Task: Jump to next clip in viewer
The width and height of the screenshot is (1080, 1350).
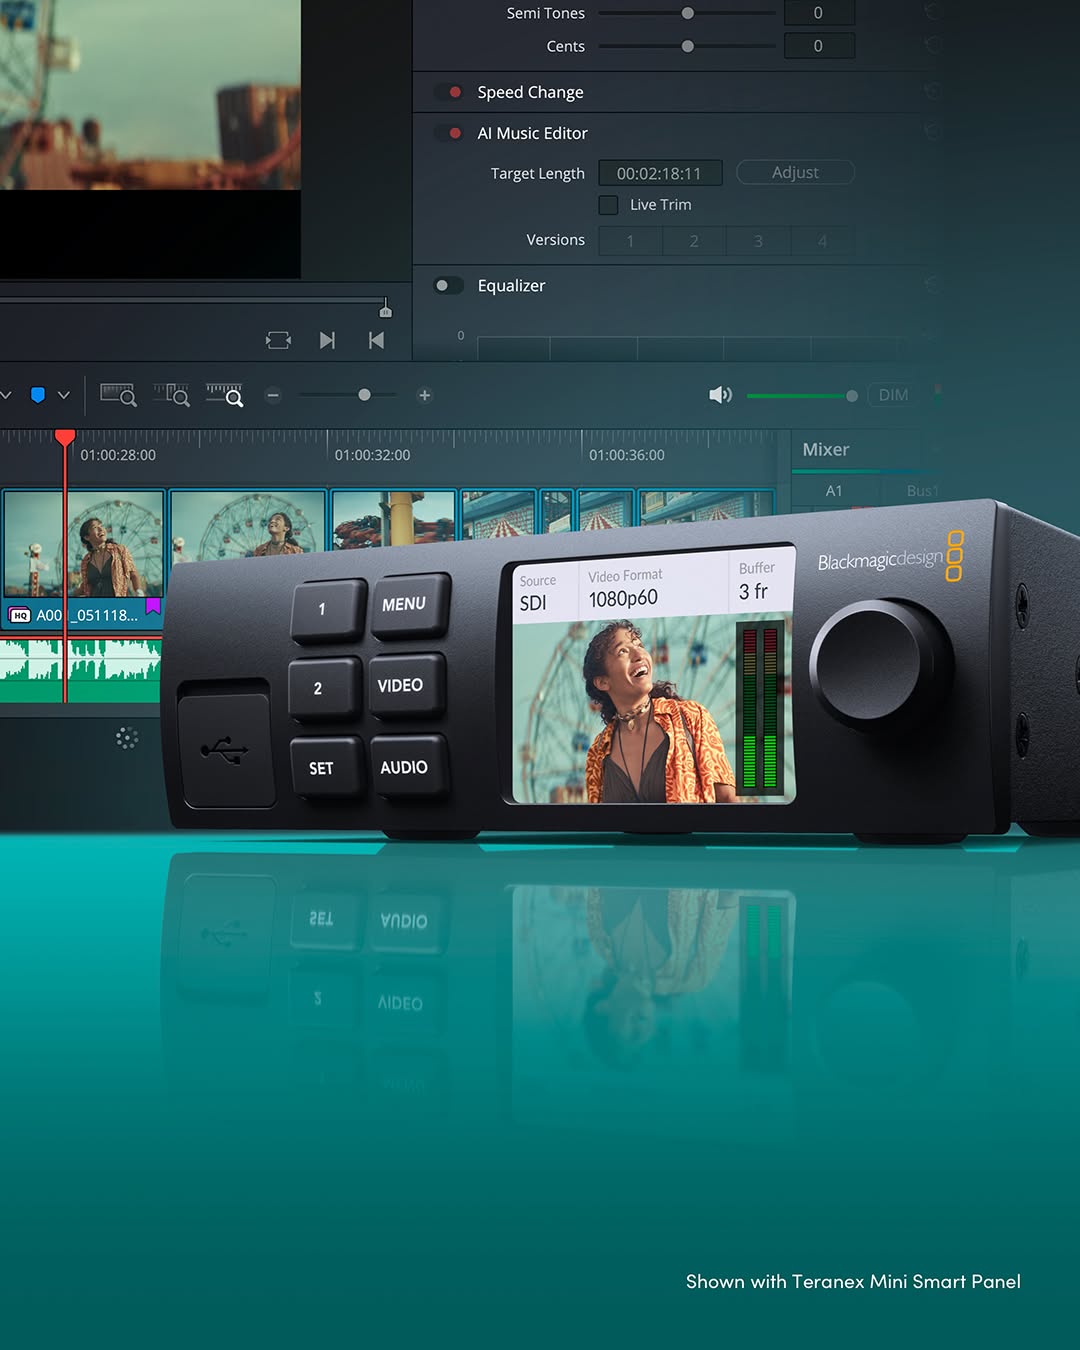Action: pos(327,341)
